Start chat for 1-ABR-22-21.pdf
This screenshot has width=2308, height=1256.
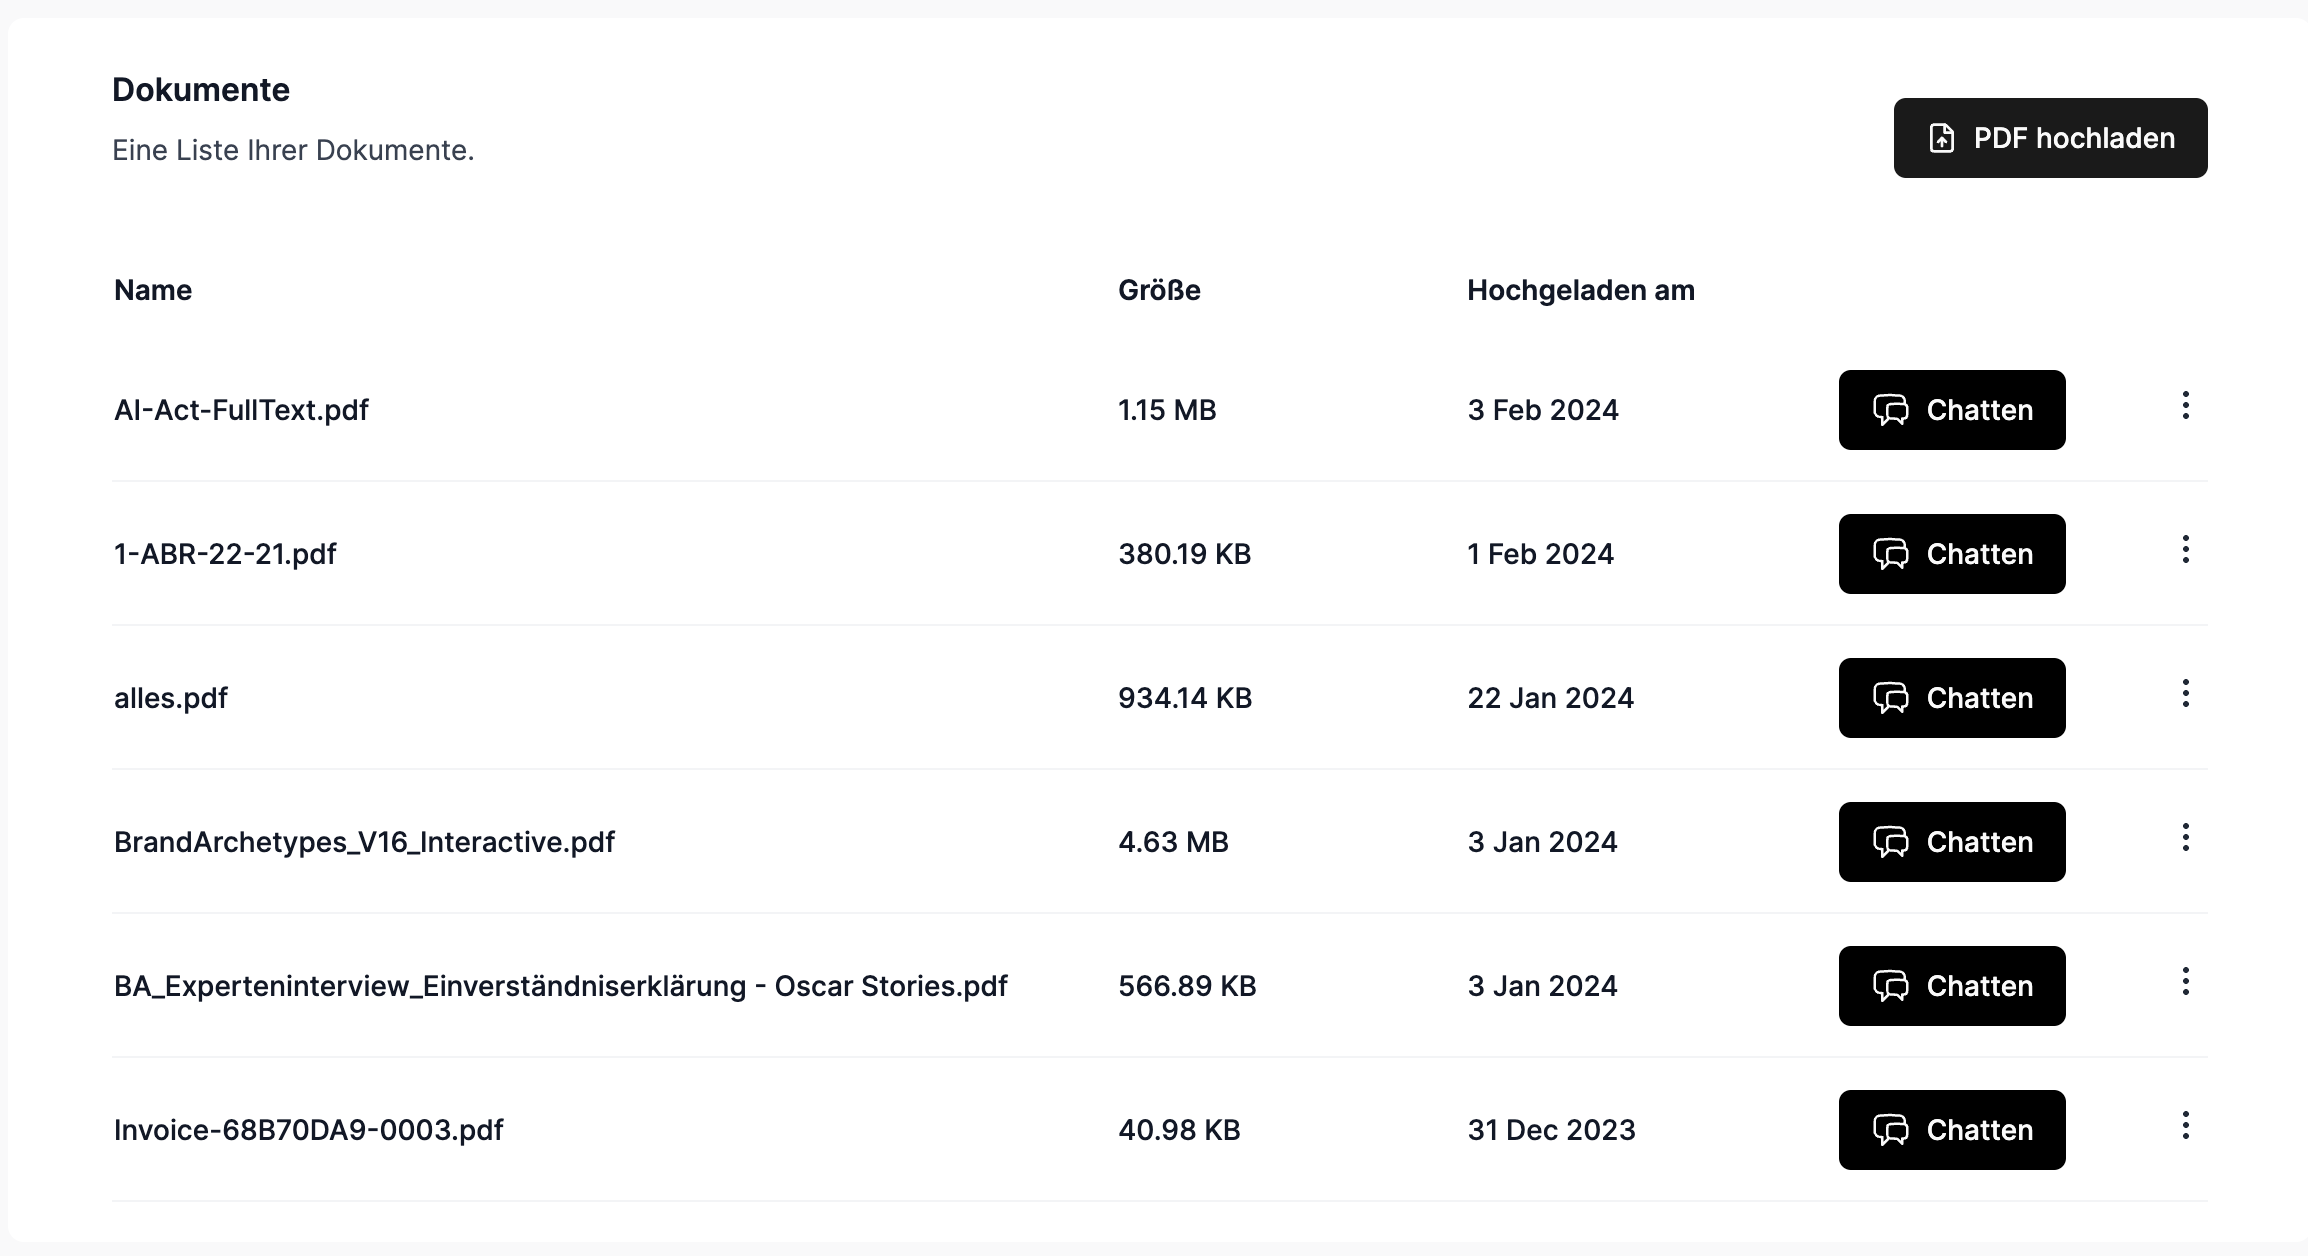click(1951, 554)
